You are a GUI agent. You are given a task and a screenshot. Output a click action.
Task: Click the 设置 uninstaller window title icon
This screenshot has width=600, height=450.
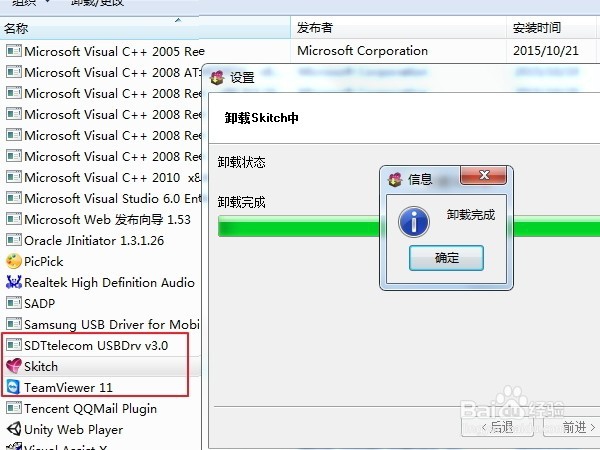pyautogui.click(x=217, y=78)
